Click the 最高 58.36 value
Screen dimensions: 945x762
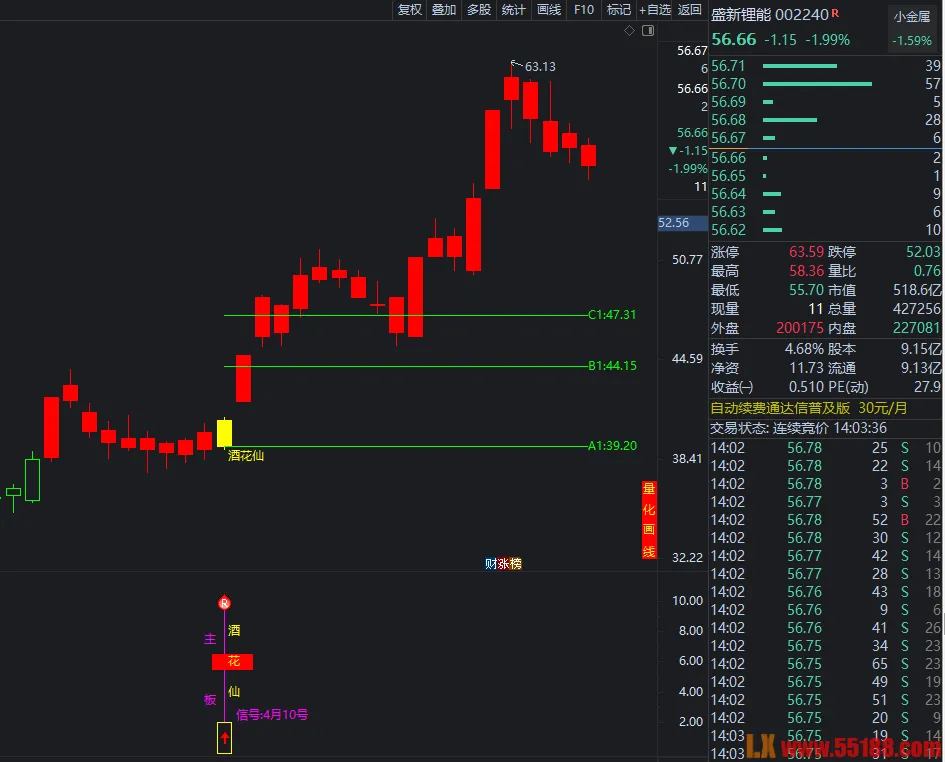pos(806,271)
